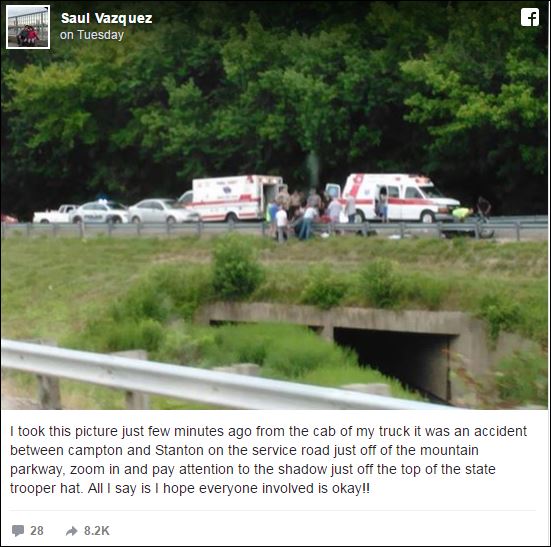Click the left ambulance with open rear doors

tap(233, 198)
